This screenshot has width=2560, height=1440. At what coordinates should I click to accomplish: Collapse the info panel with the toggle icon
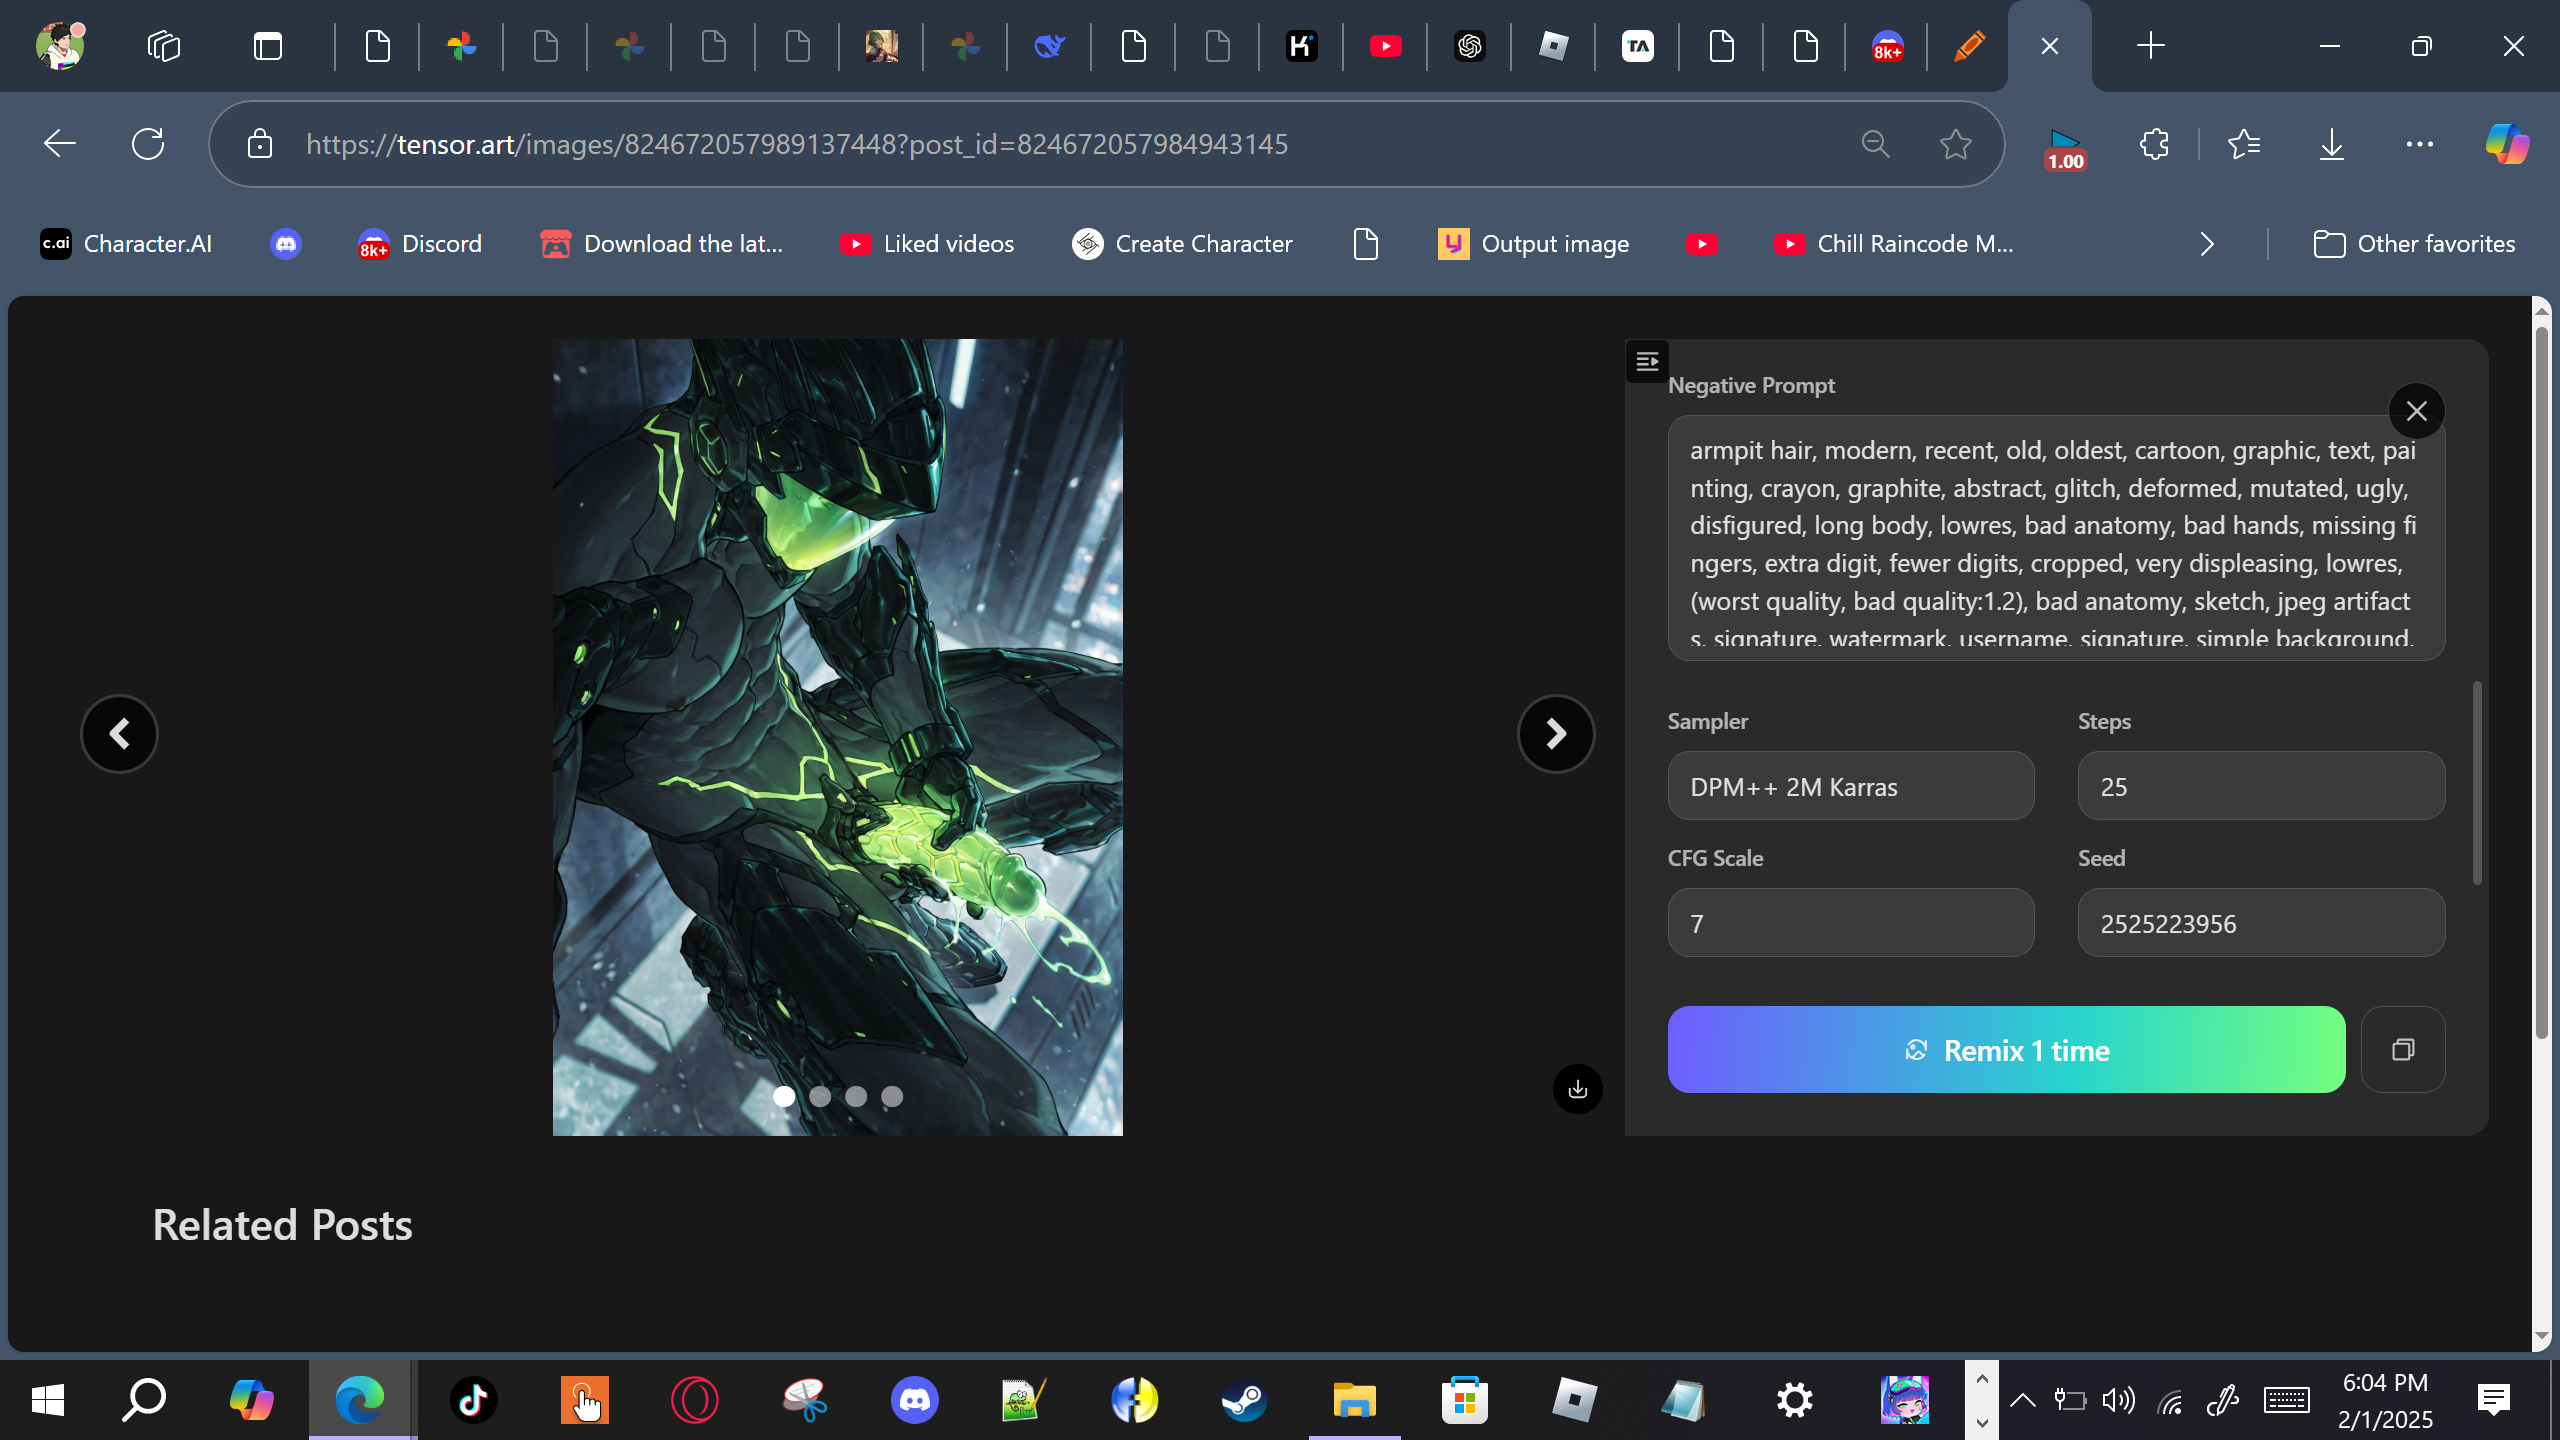tap(1647, 361)
